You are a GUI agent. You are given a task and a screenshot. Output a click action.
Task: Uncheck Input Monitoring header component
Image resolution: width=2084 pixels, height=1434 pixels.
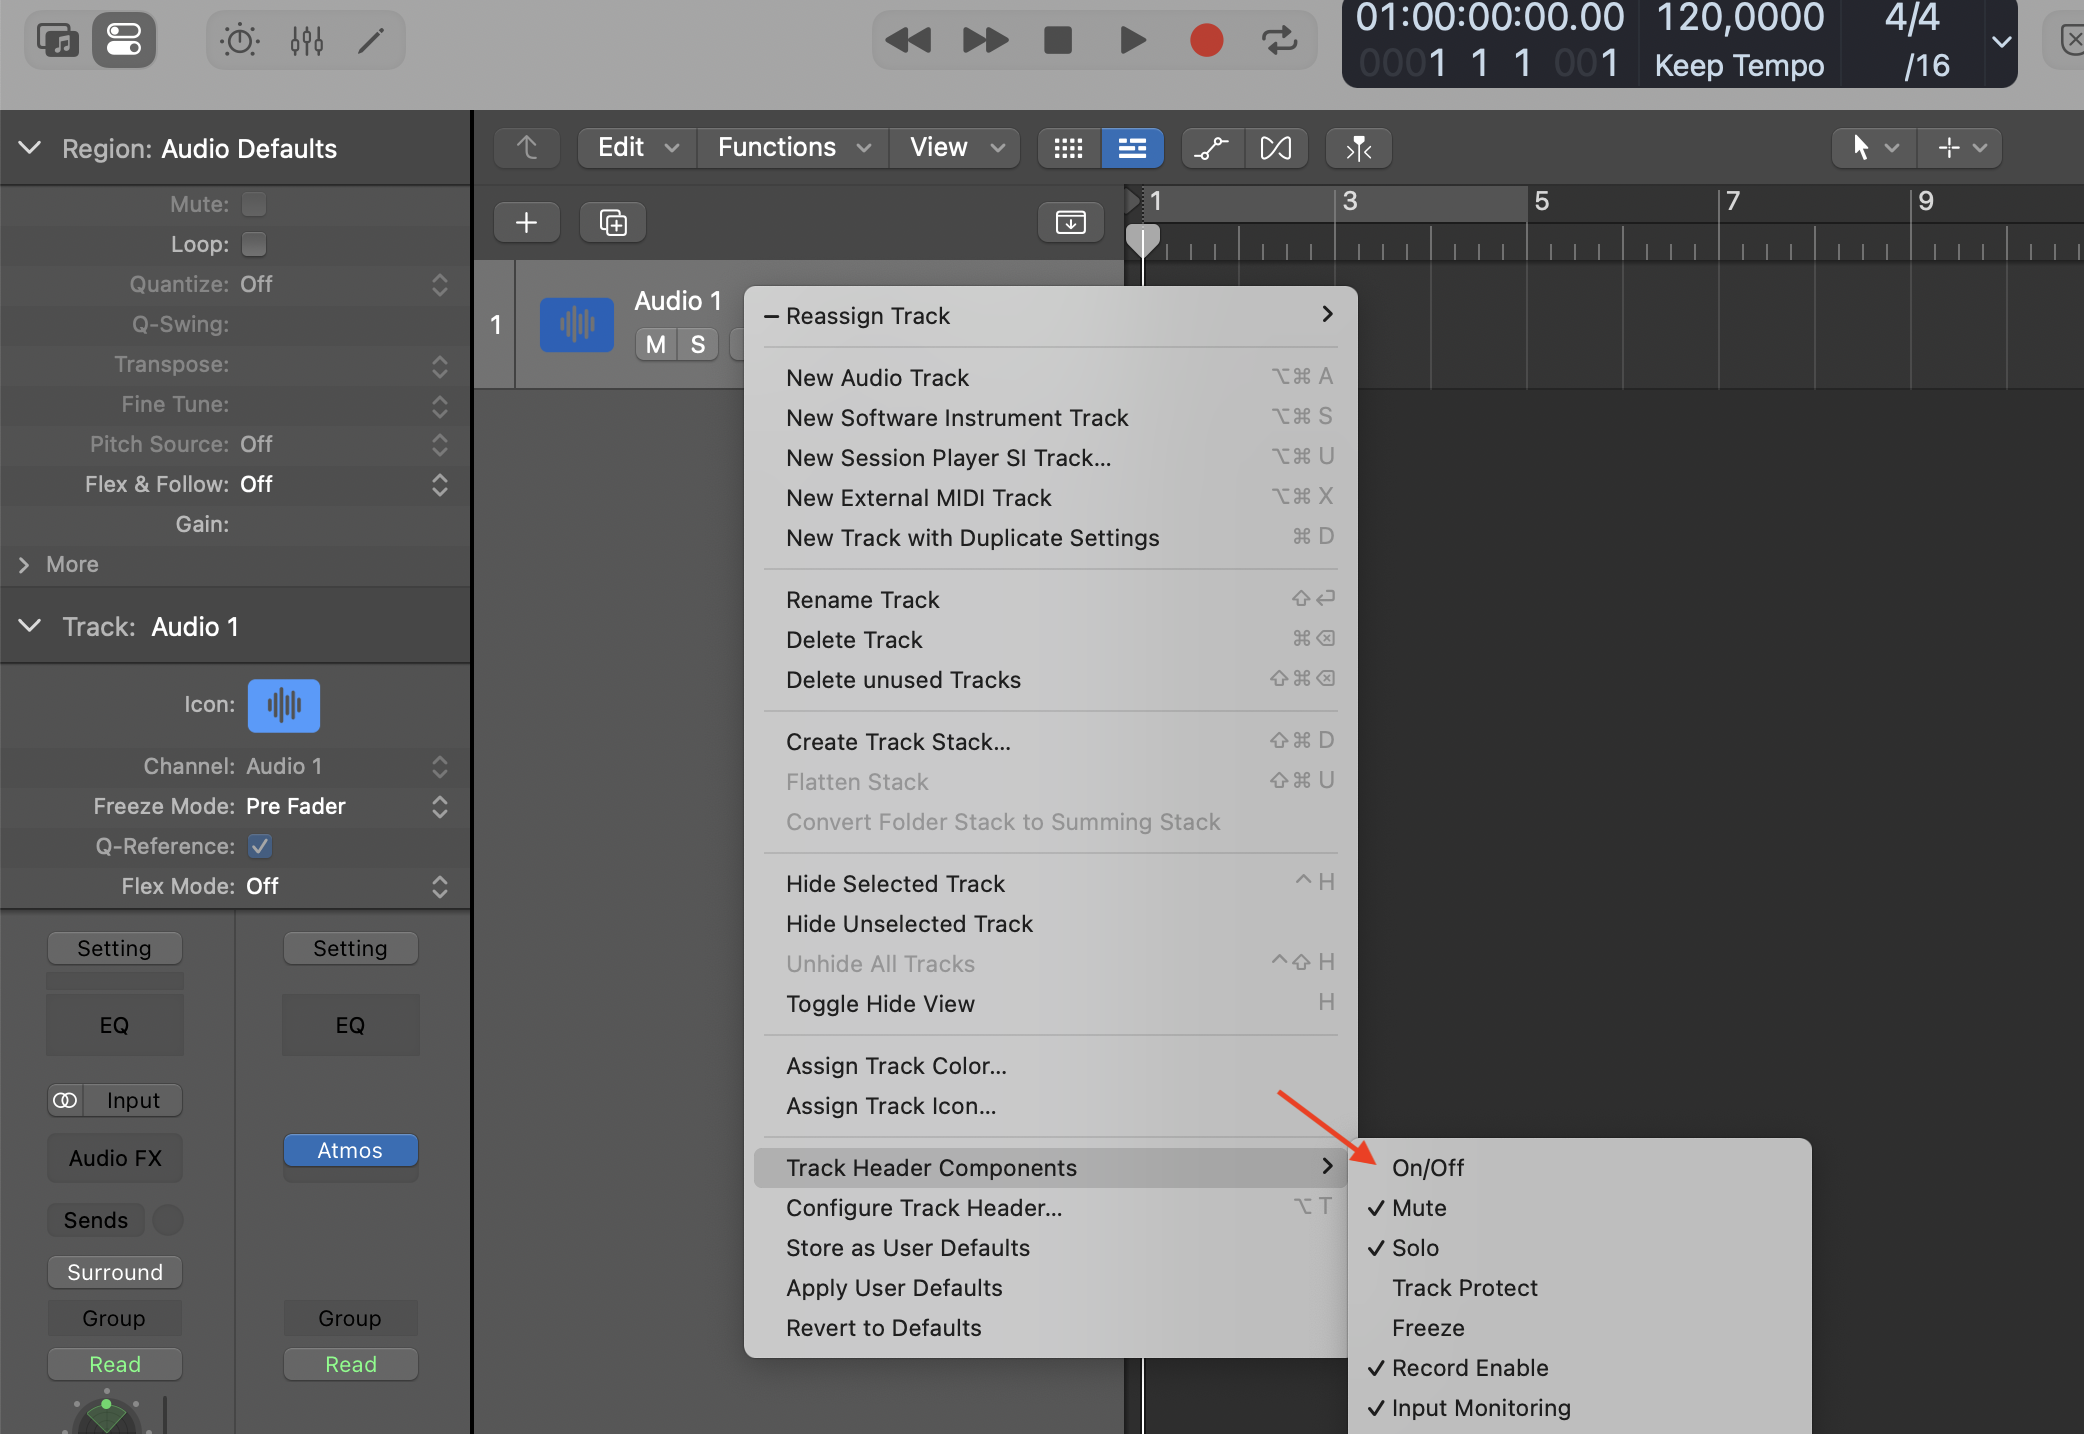click(1580, 1408)
